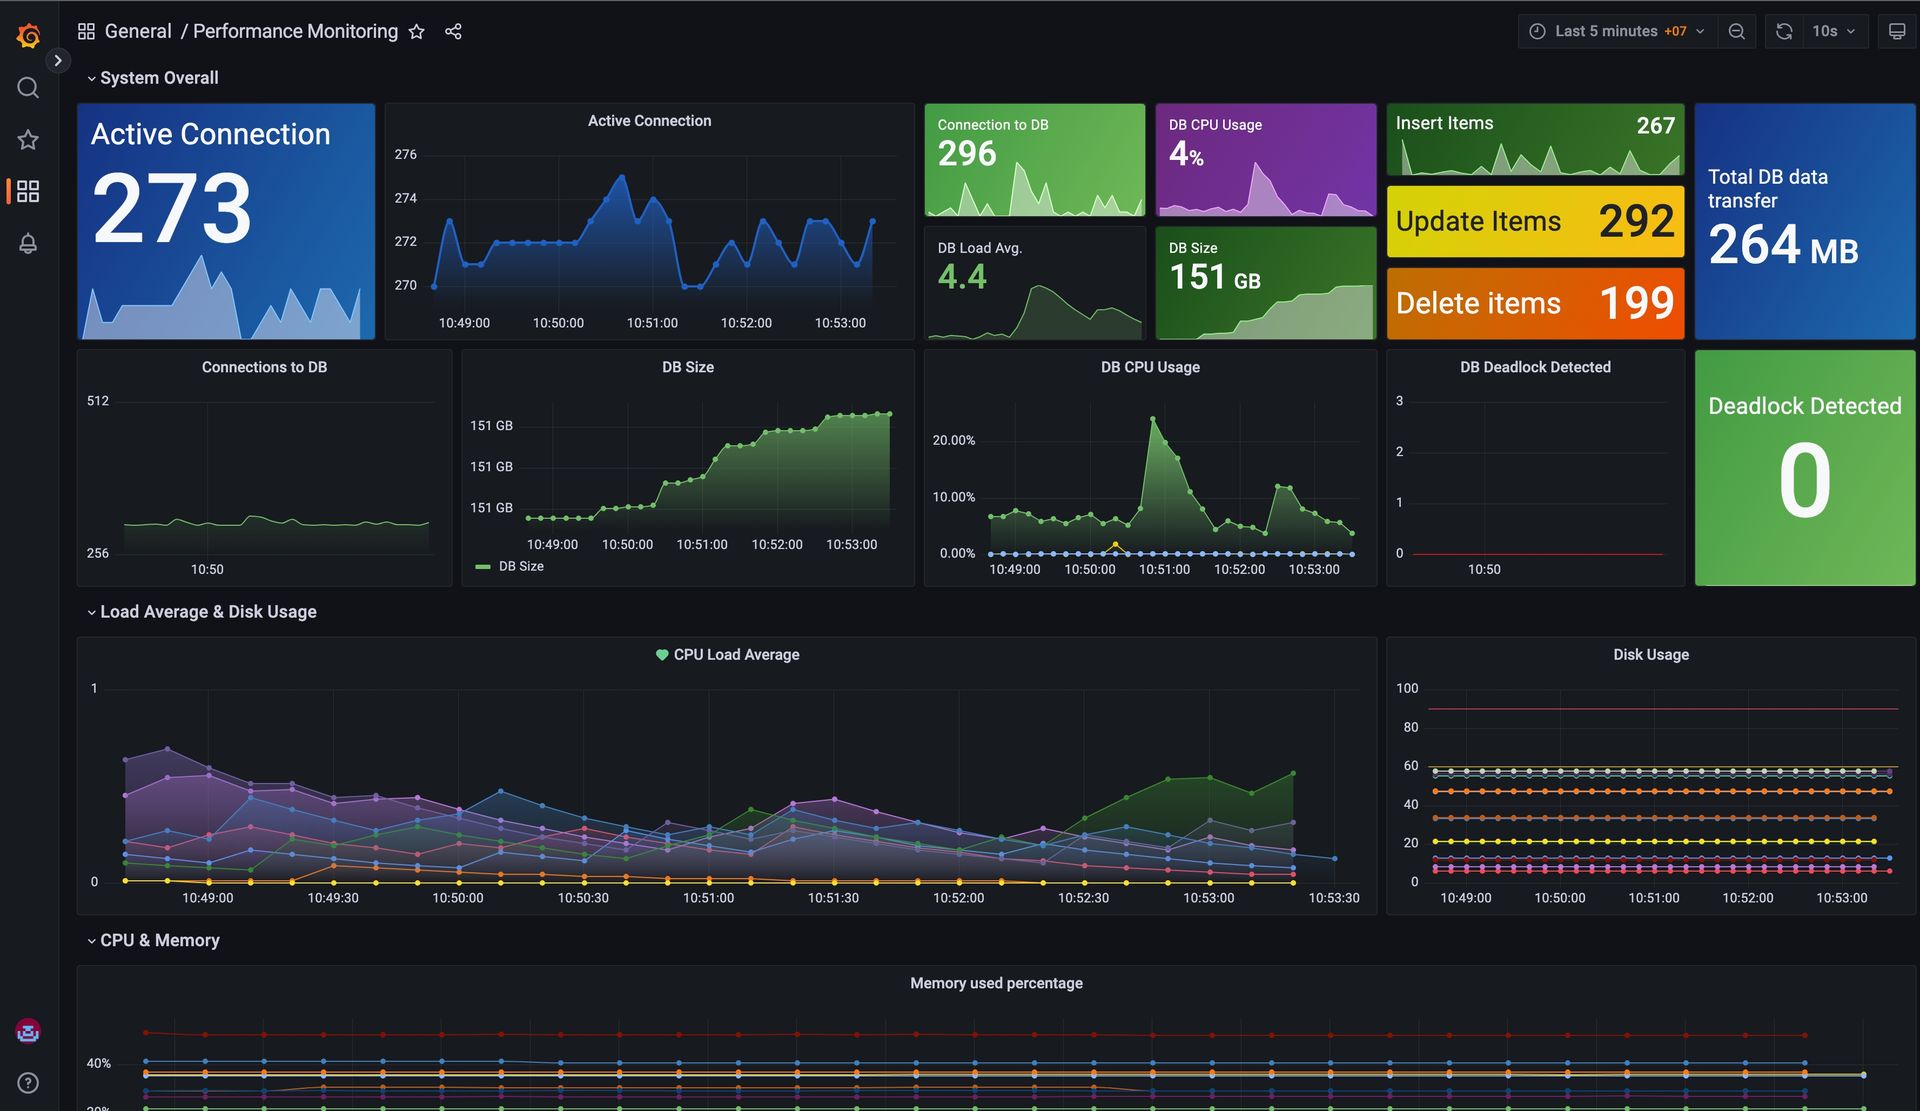Image resolution: width=1920 pixels, height=1111 pixels.
Task: Star the Performance Monitoring dashboard
Action: tap(417, 32)
